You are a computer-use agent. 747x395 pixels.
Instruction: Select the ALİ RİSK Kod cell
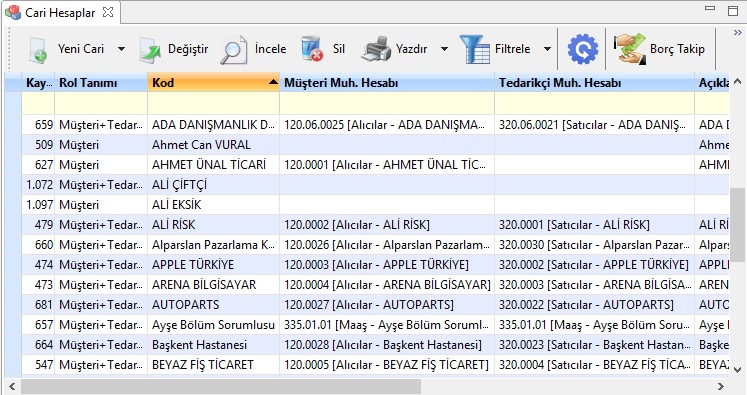click(213, 225)
